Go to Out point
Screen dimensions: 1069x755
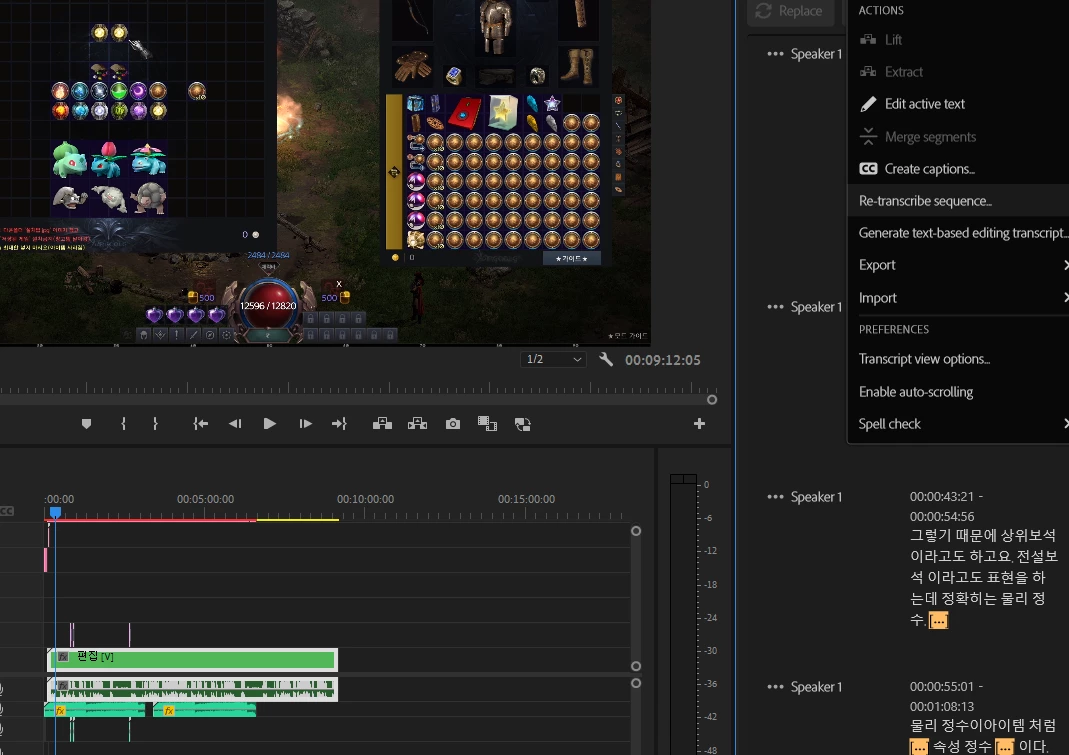[340, 424]
